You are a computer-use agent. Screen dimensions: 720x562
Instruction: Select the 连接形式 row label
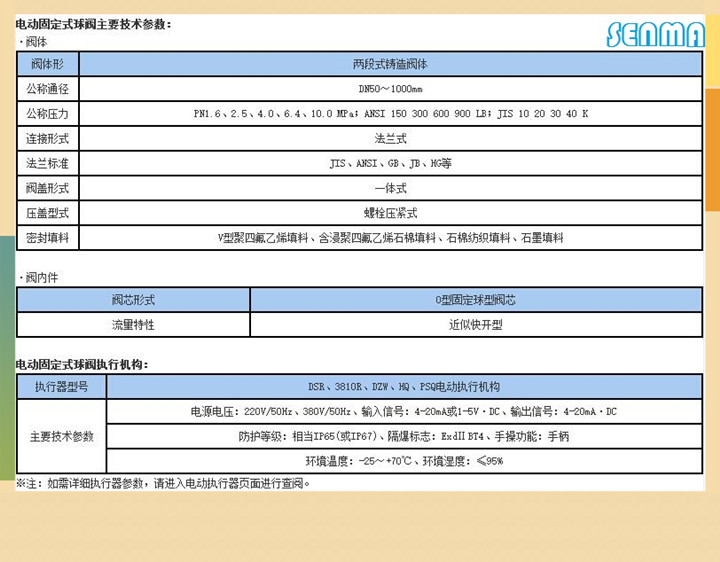(x=48, y=138)
